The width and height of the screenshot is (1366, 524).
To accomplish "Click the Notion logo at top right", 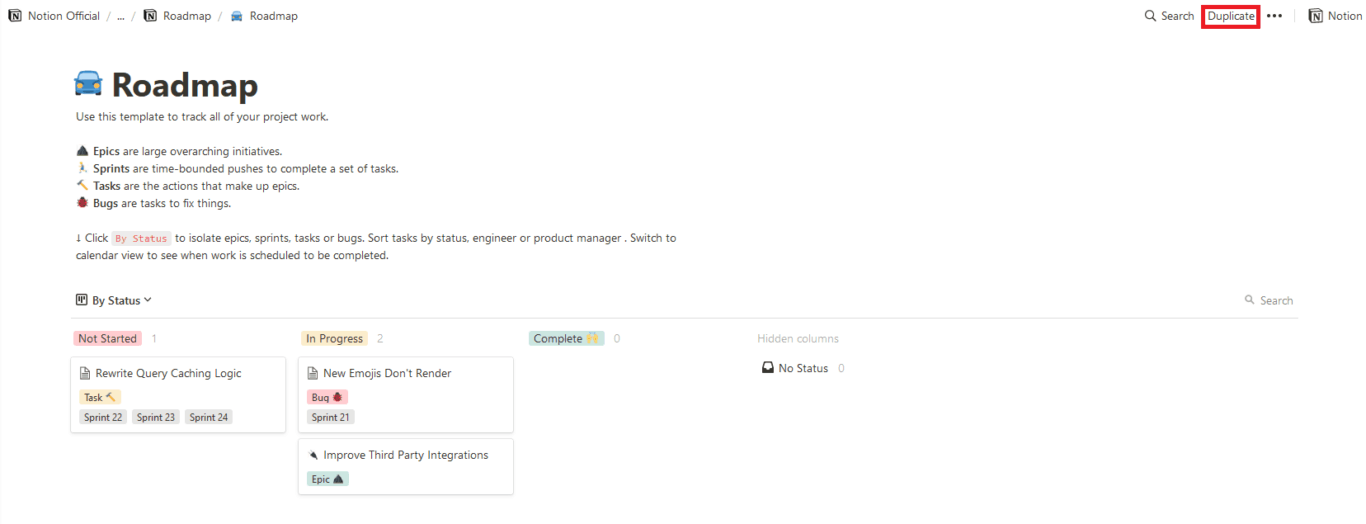I will [x=1316, y=16].
